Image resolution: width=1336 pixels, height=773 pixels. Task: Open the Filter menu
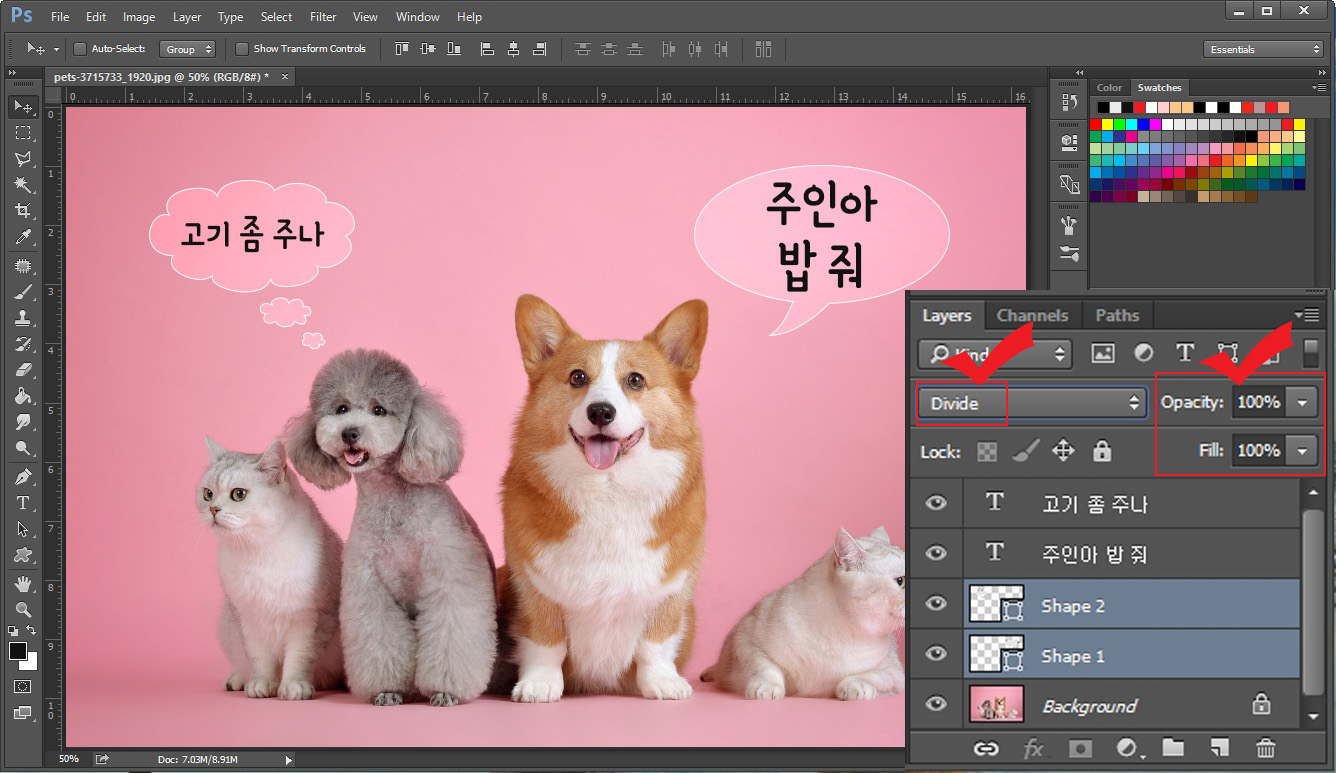[x=322, y=16]
